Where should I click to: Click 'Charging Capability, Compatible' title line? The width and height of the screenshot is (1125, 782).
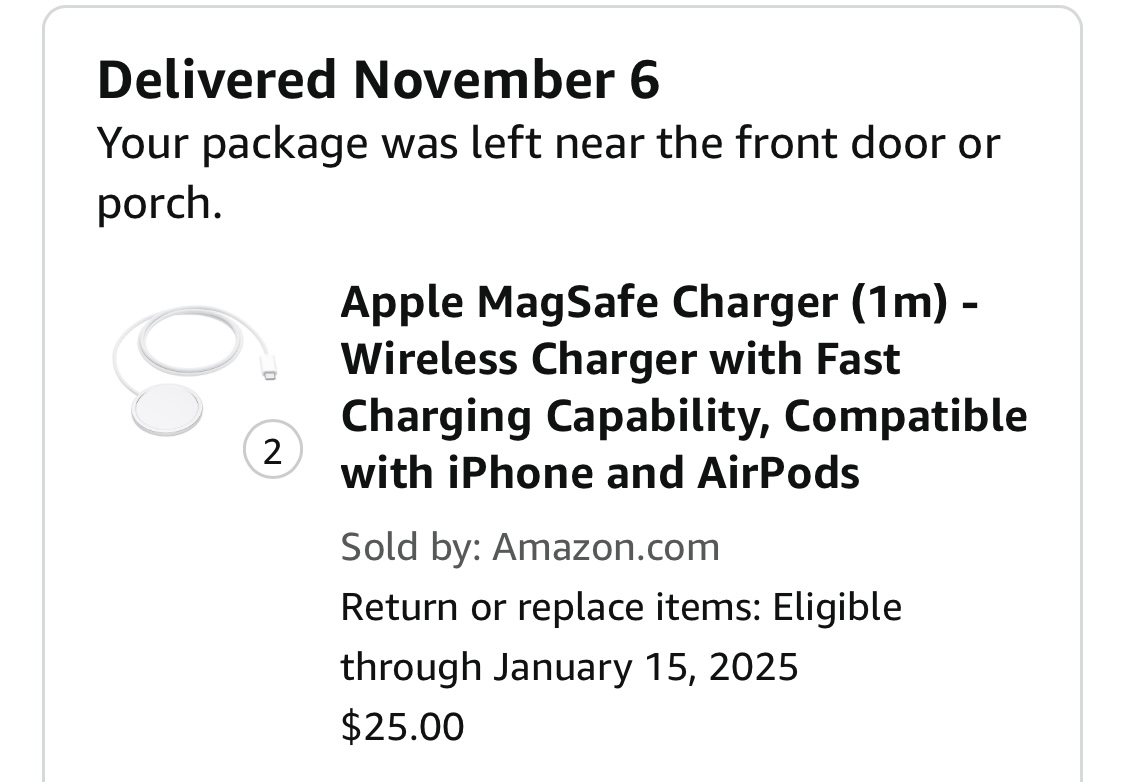[x=683, y=415]
